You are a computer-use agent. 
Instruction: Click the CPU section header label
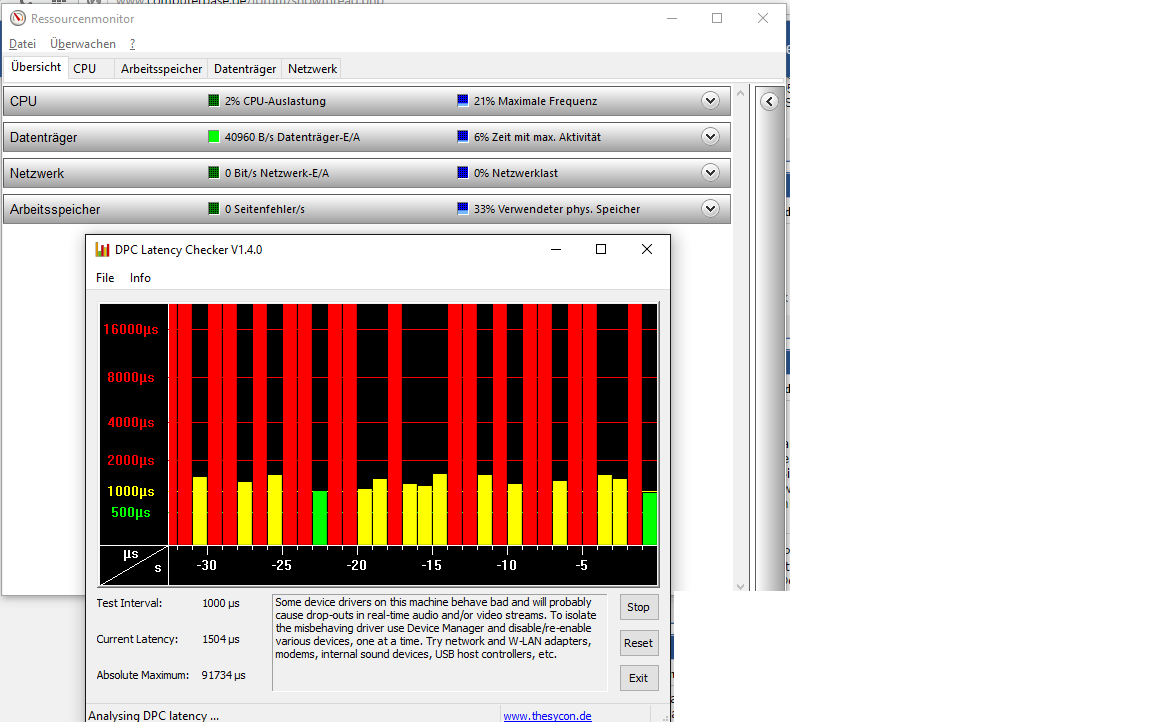pos(24,101)
